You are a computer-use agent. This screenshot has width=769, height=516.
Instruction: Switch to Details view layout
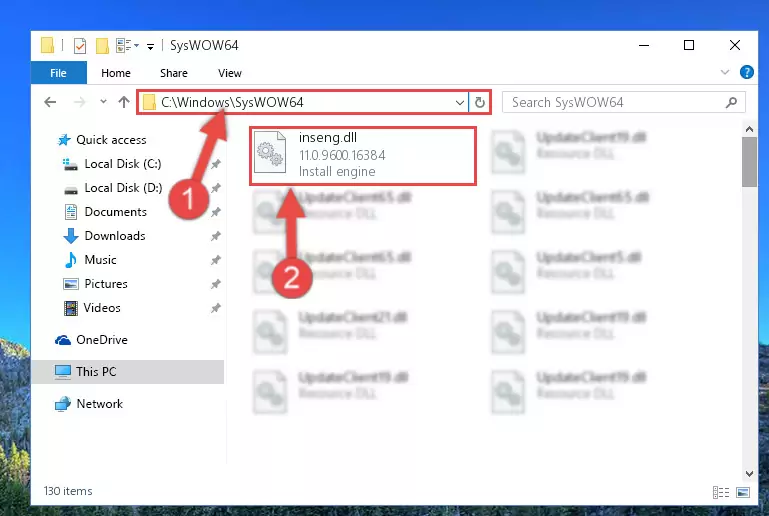[721, 492]
